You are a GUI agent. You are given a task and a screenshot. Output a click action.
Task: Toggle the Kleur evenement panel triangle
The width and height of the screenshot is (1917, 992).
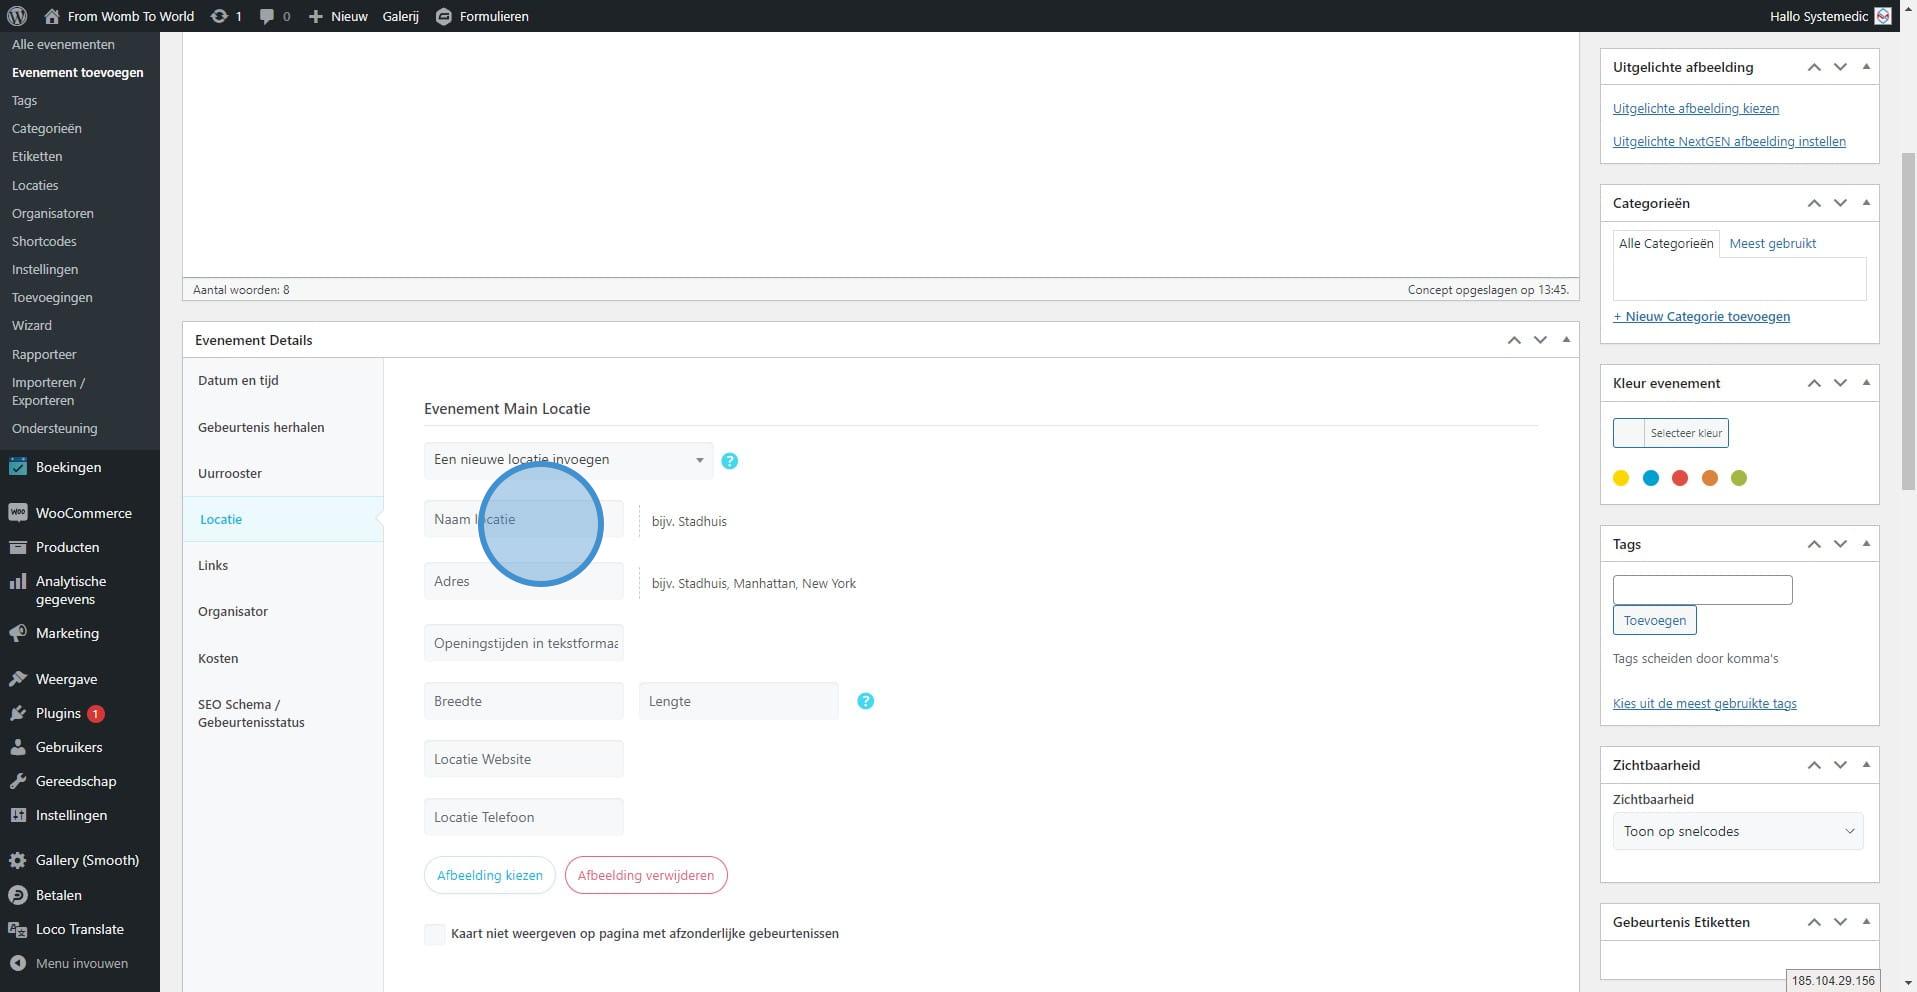coord(1865,383)
